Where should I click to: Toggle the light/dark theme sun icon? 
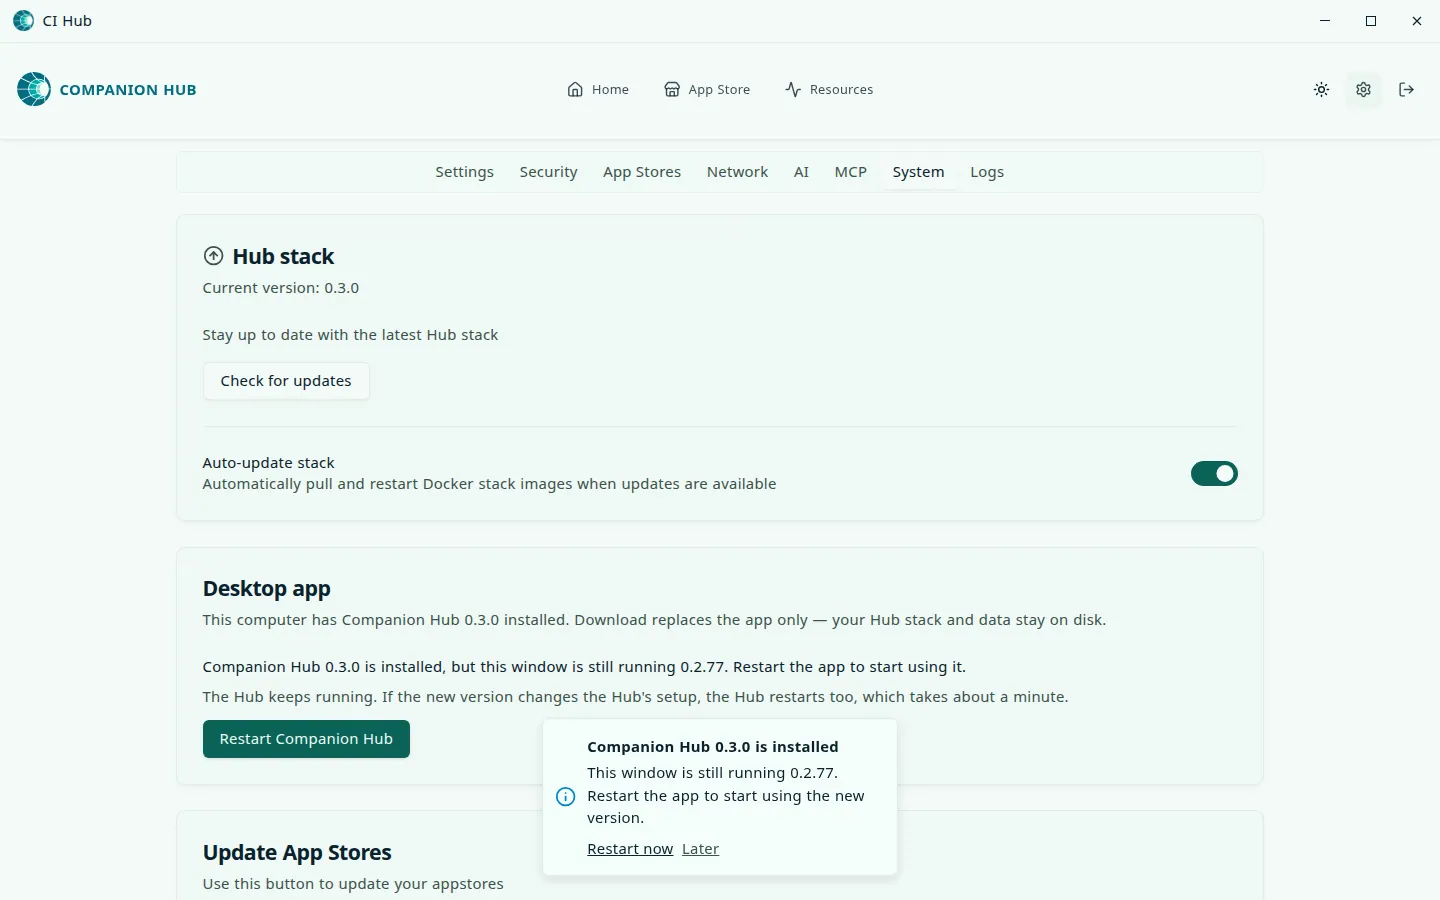click(1321, 89)
